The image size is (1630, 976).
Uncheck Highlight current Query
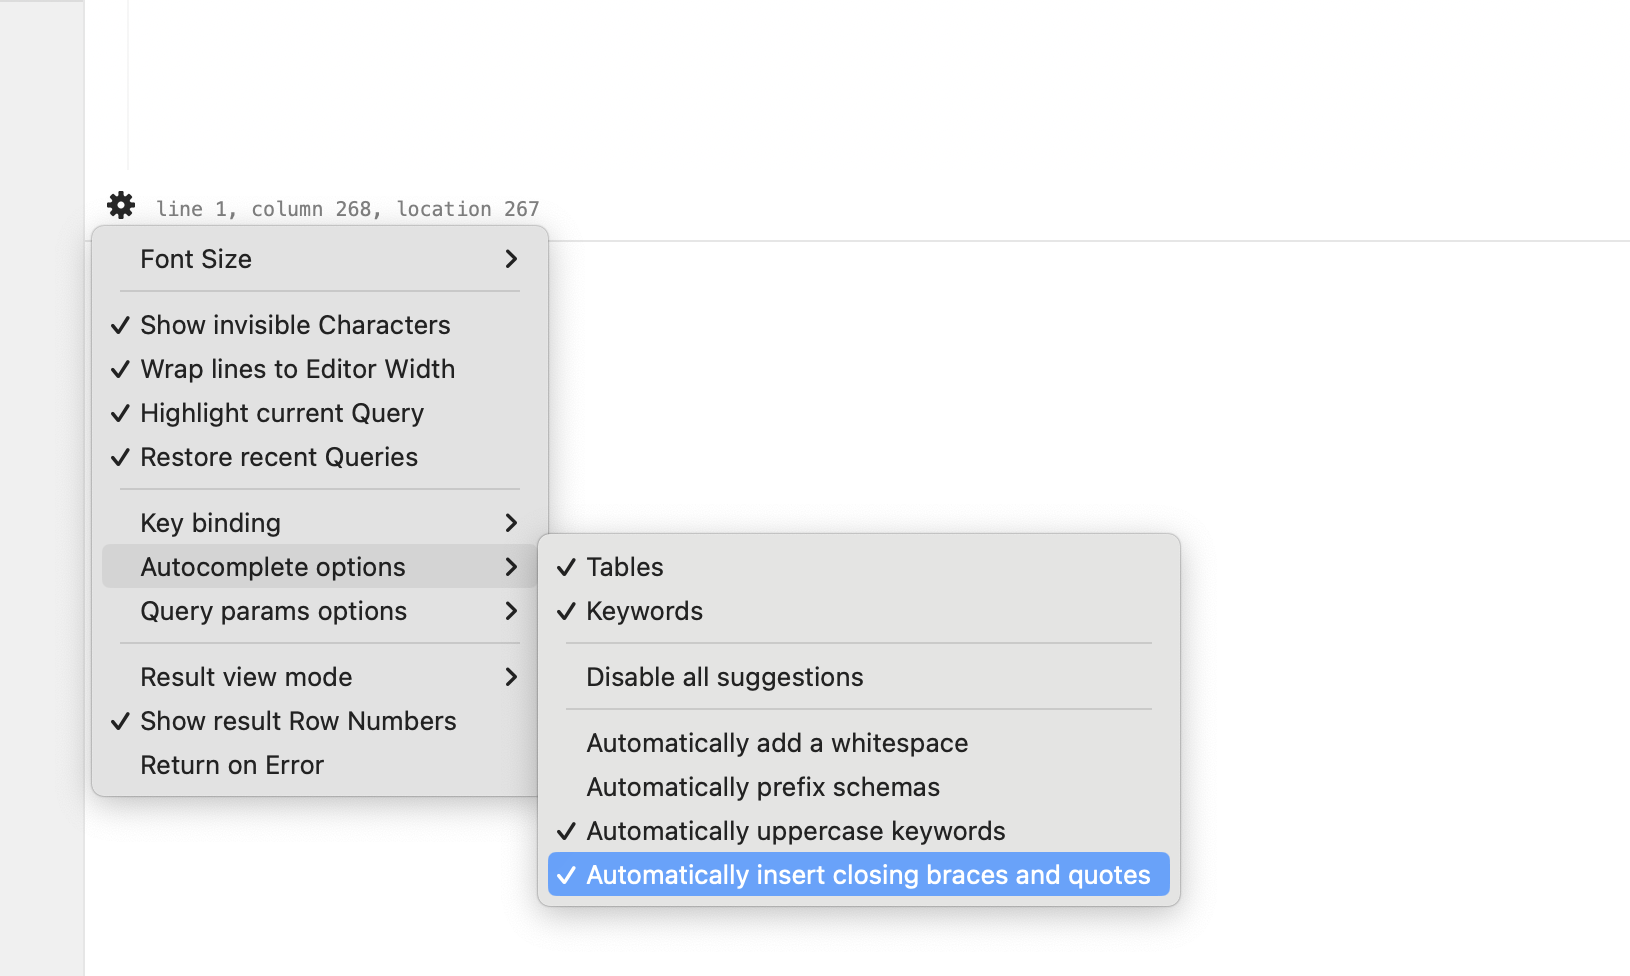[x=281, y=412]
